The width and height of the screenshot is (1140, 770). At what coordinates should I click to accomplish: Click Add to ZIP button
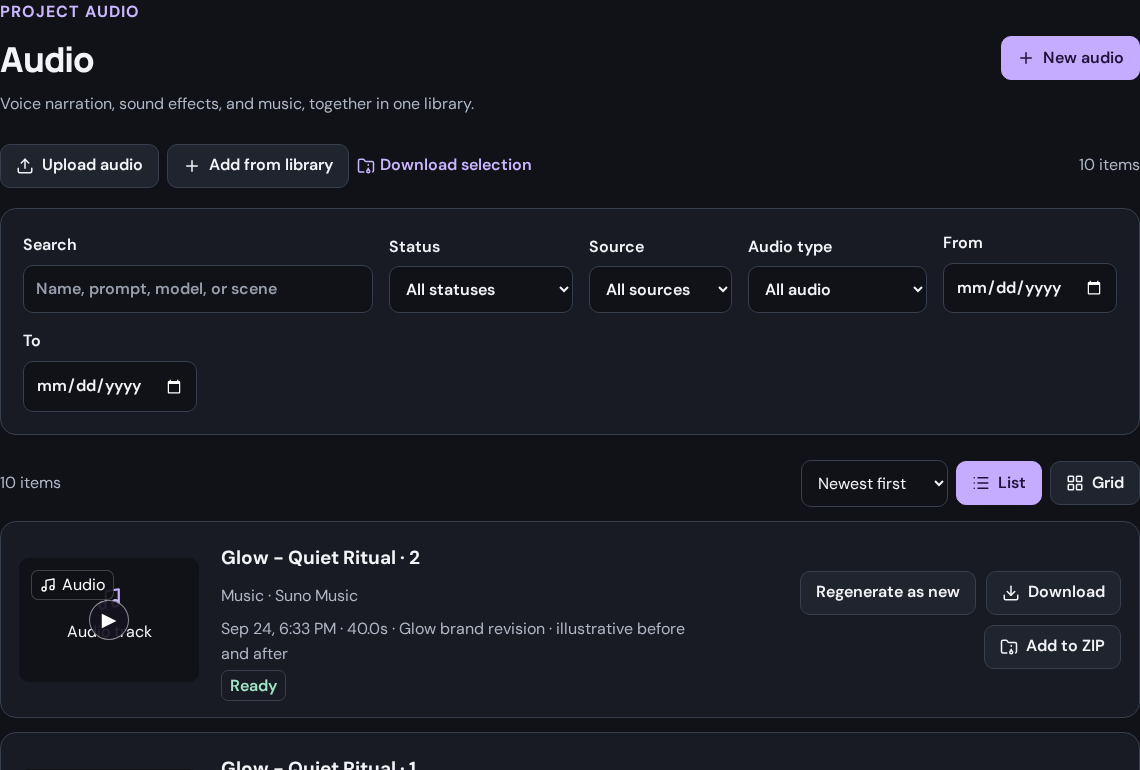pyautogui.click(x=1053, y=646)
